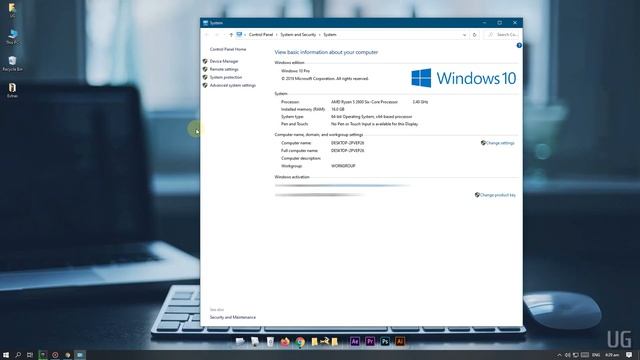Select the This PC desktop icon

coord(12,37)
